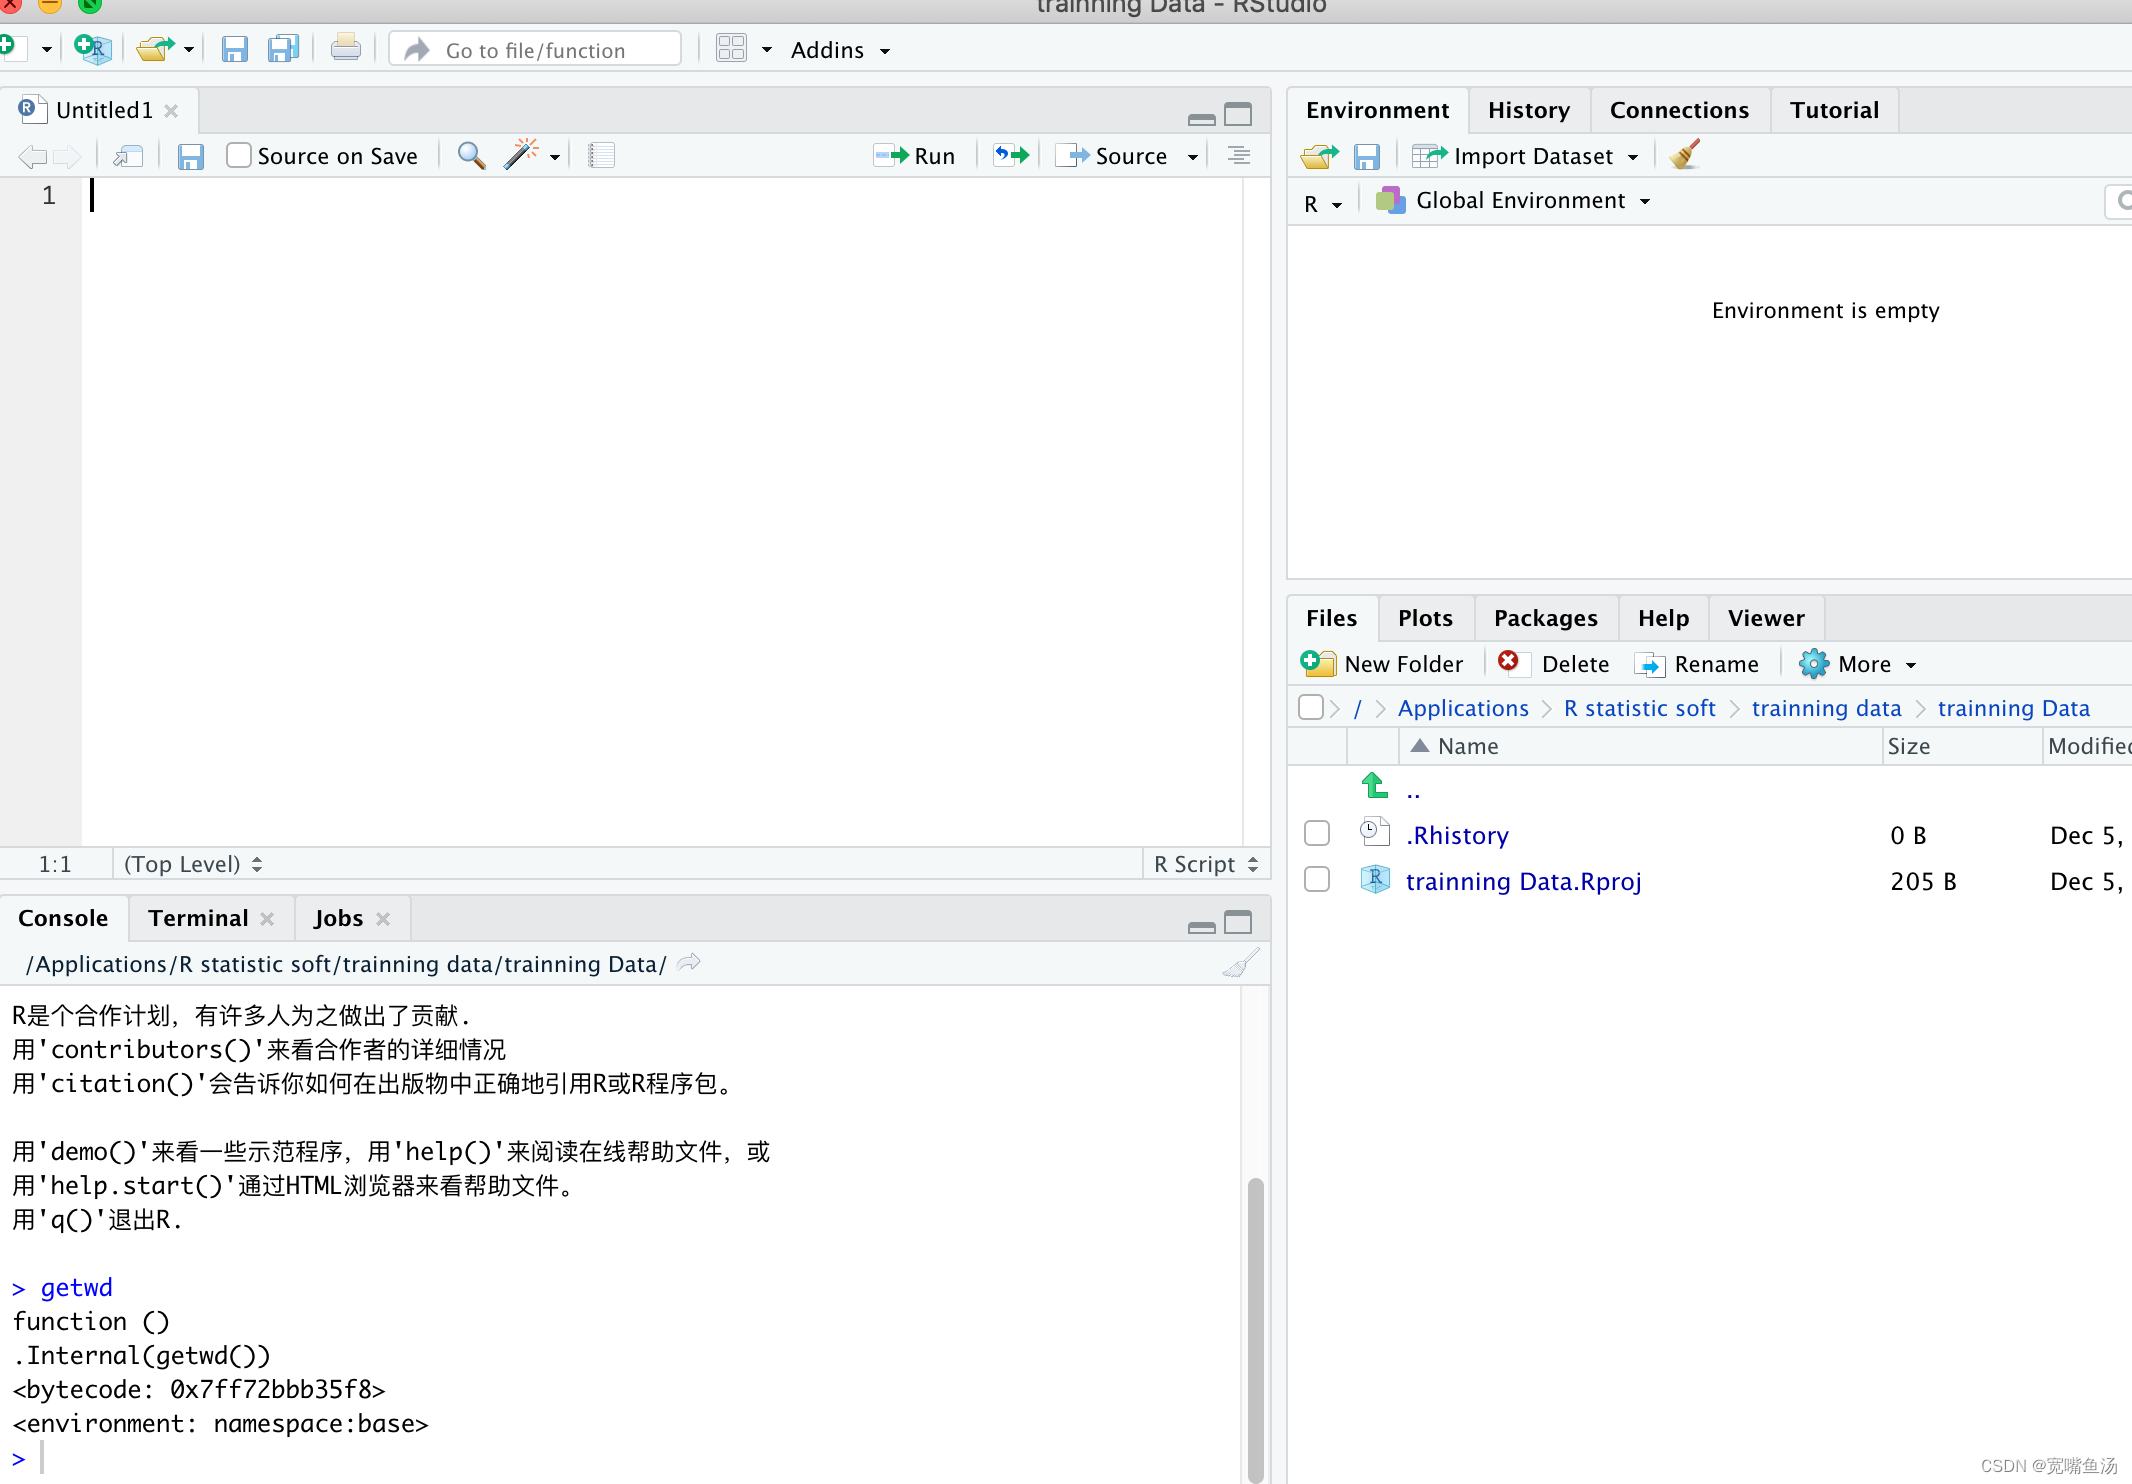Maximize the console pane
Viewport: 2132px width, 1484px height.
click(1238, 922)
